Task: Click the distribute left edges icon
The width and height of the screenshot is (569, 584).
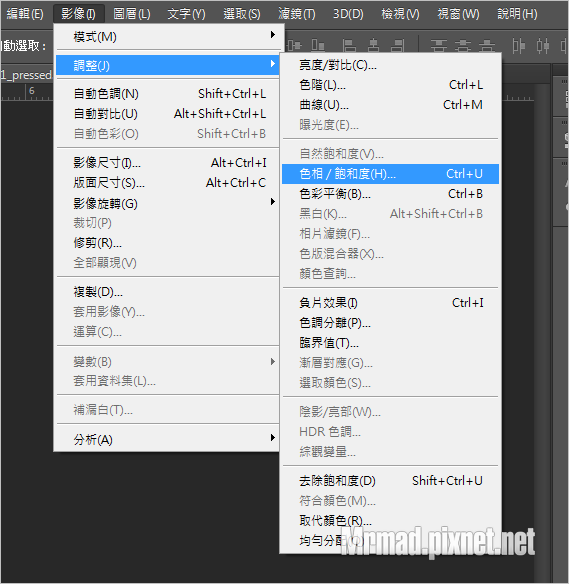Action: point(518,45)
